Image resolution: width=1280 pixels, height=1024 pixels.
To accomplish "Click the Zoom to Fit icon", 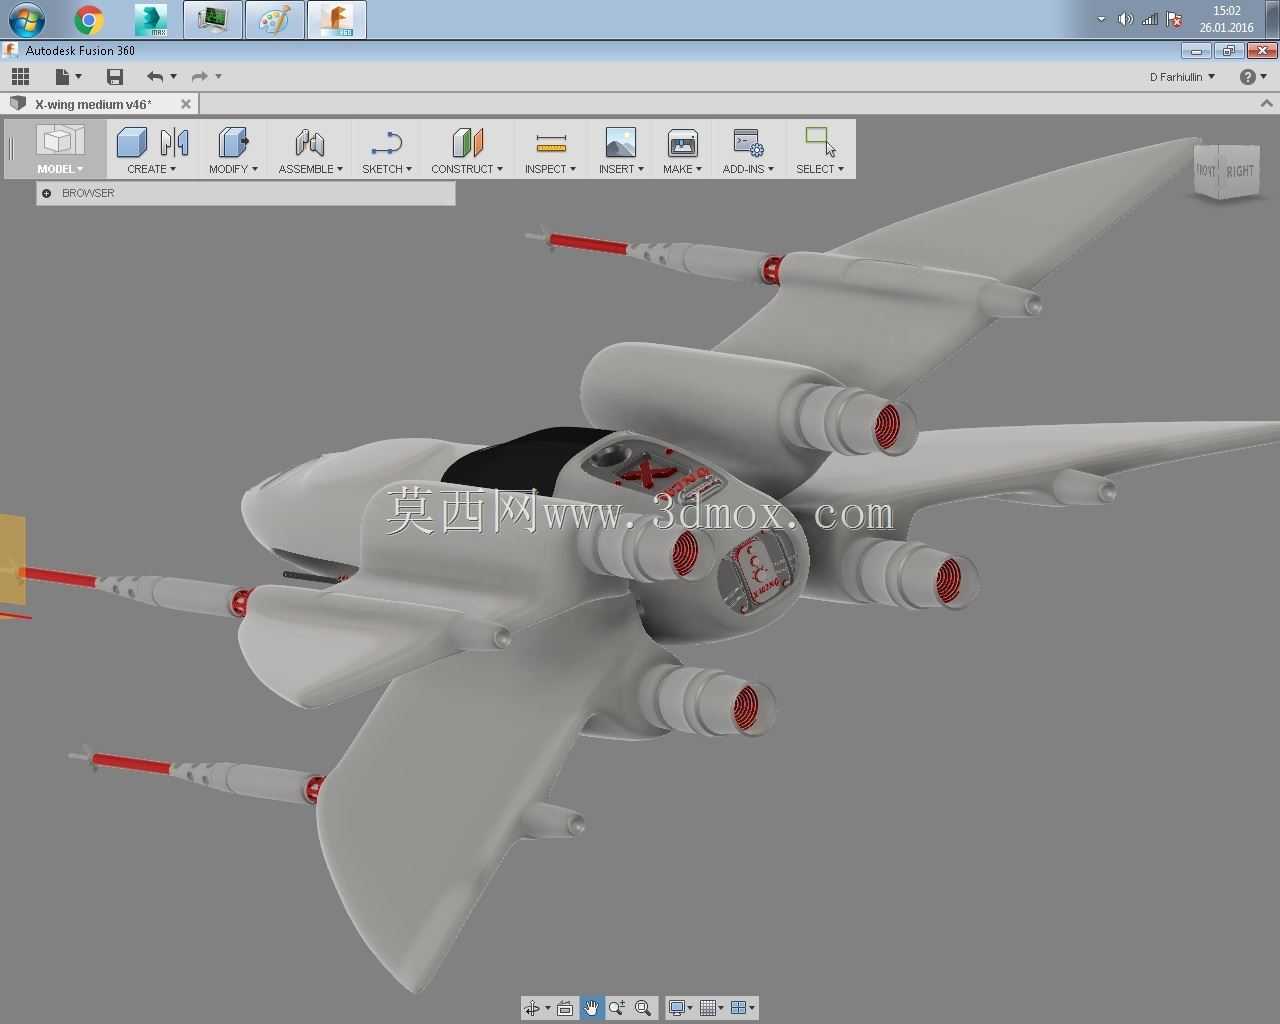I will click(x=643, y=1008).
